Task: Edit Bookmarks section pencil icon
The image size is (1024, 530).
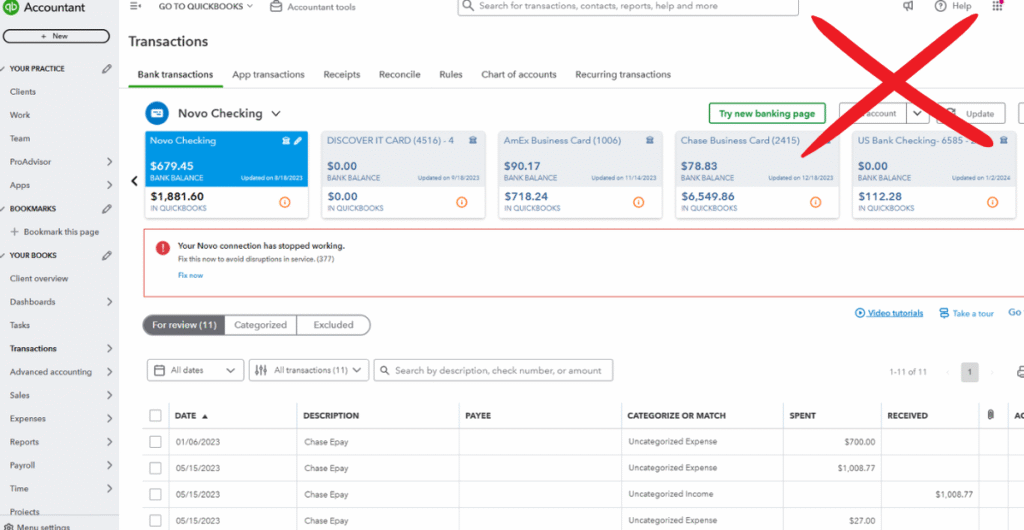Action: click(x=106, y=209)
